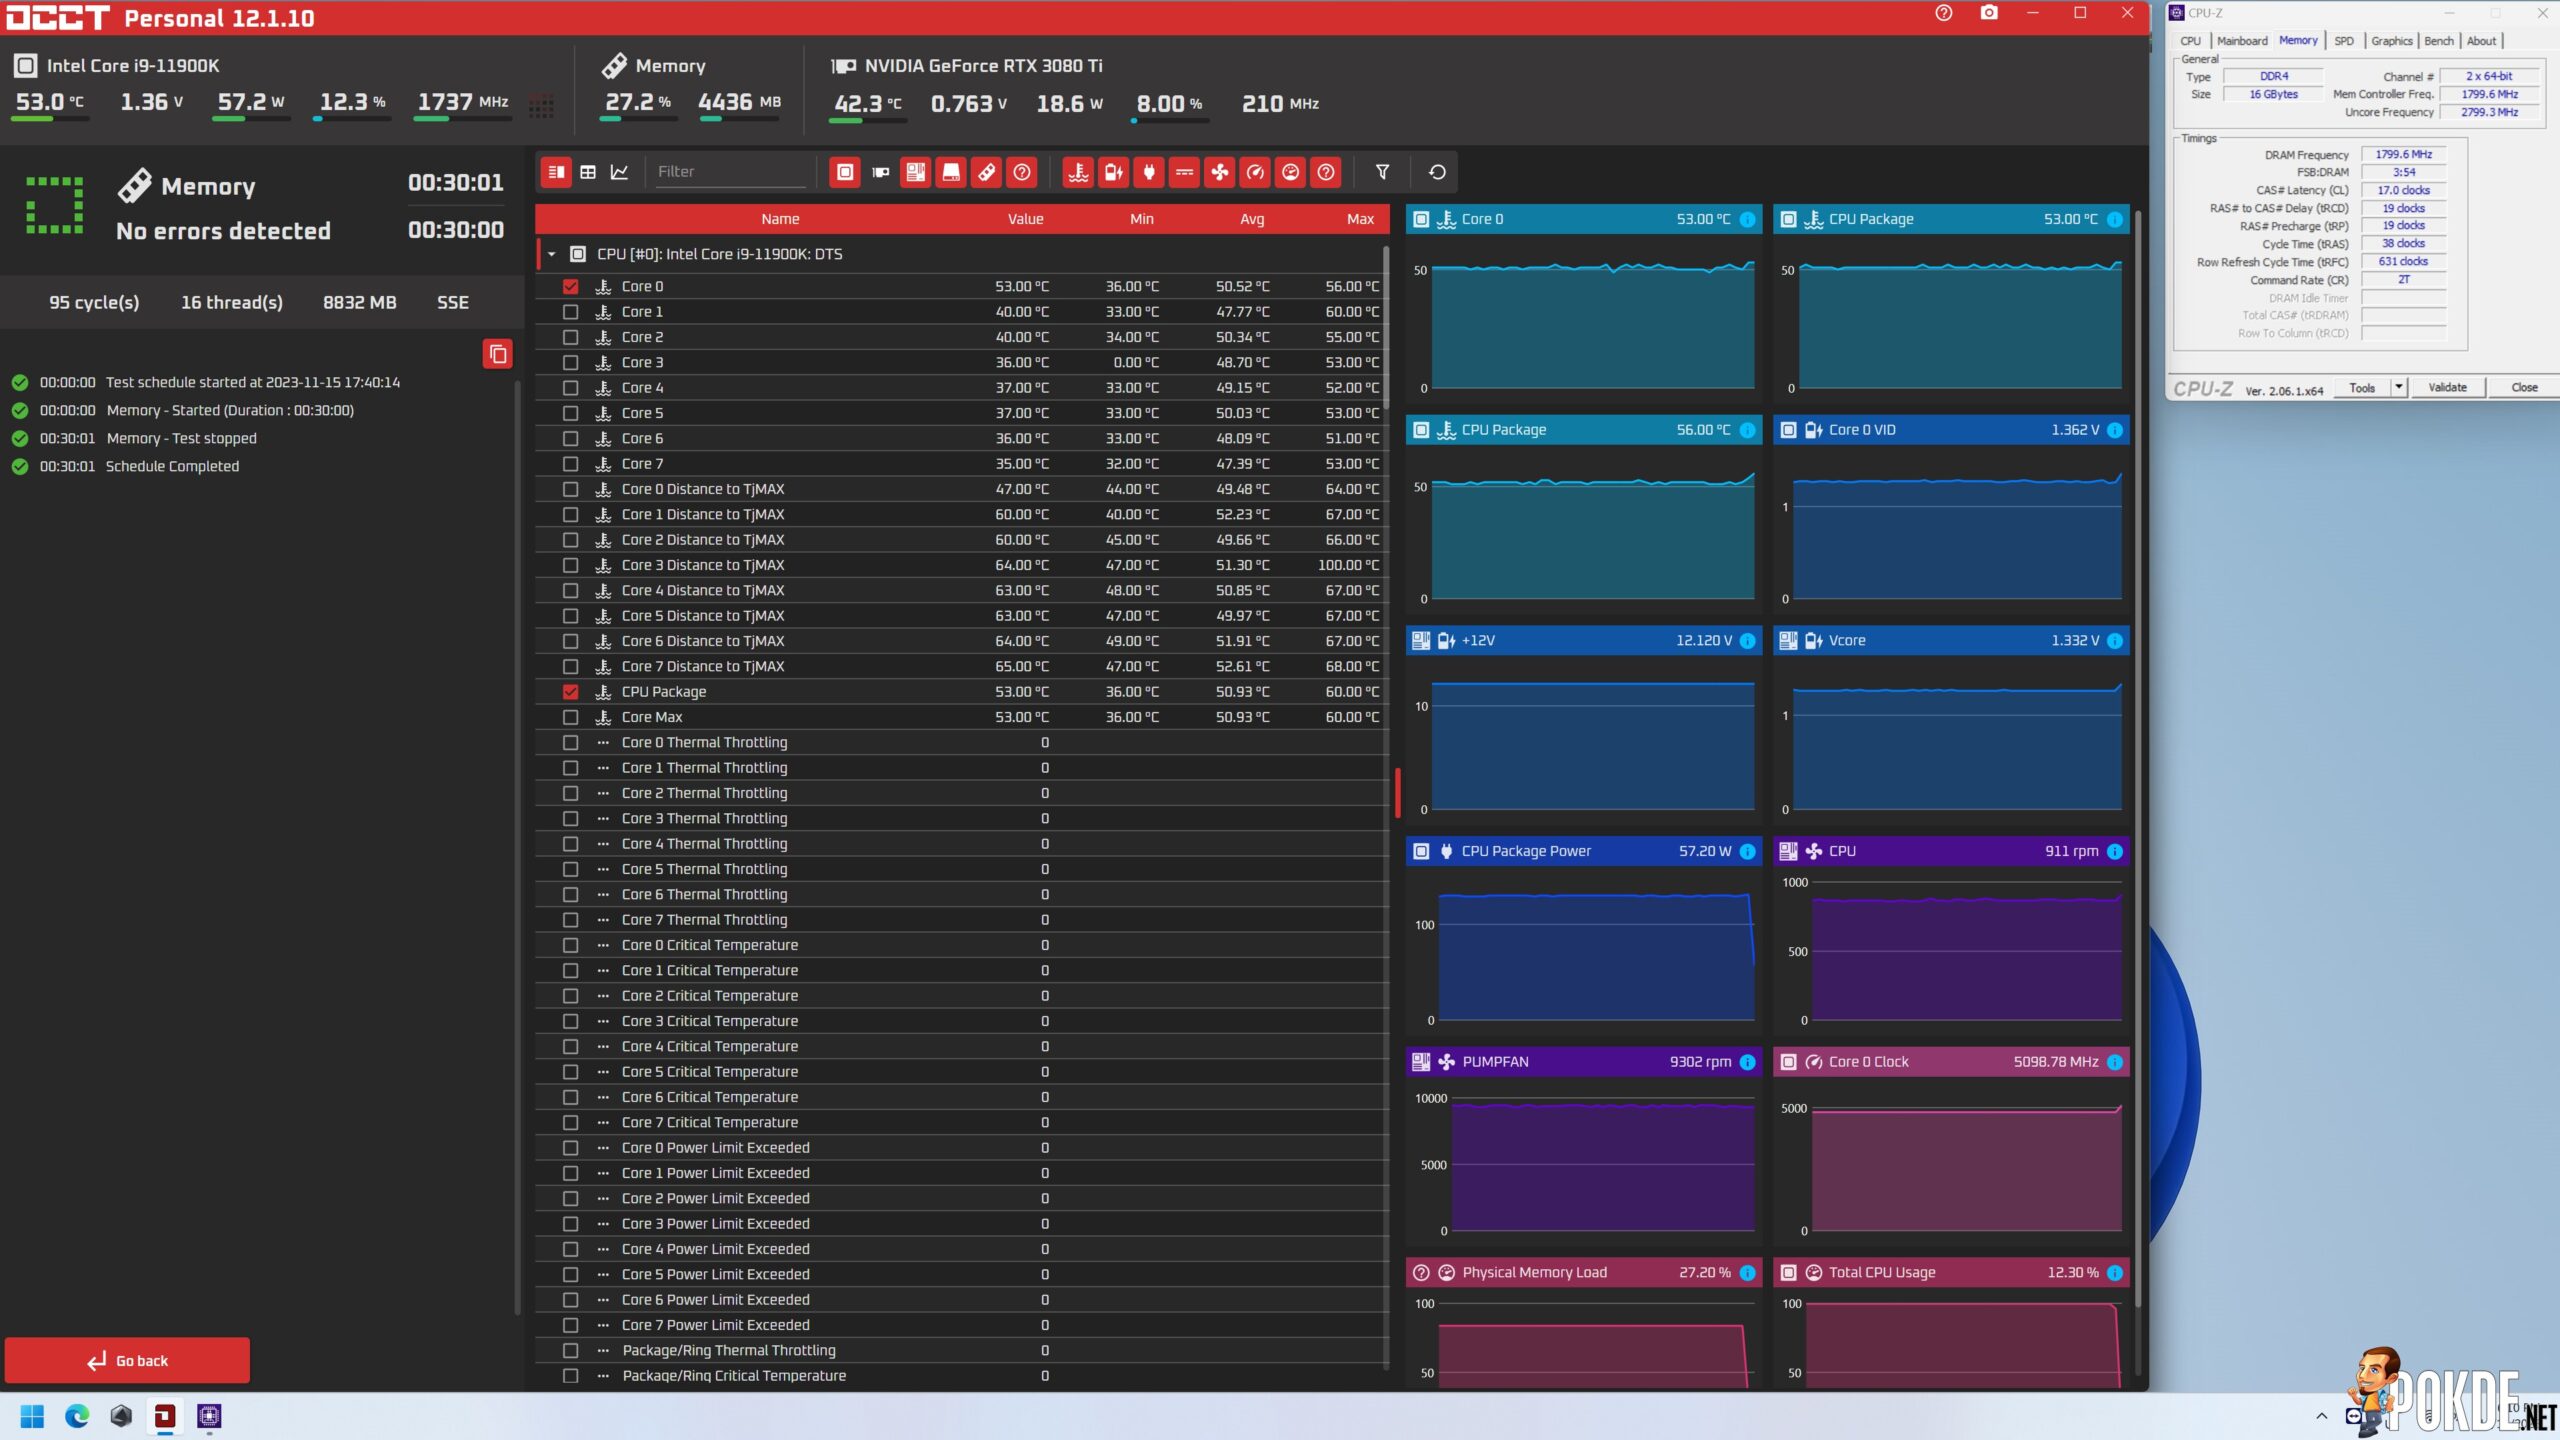The height and width of the screenshot is (1440, 2560).
Task: Take a screenshot with the camera icon
Action: click(1989, 13)
